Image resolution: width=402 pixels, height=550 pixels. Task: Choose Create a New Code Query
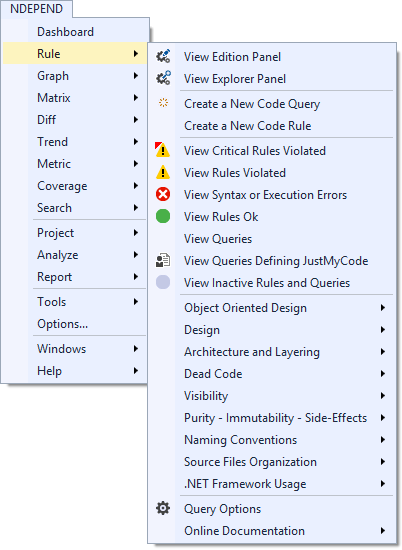coord(252,104)
